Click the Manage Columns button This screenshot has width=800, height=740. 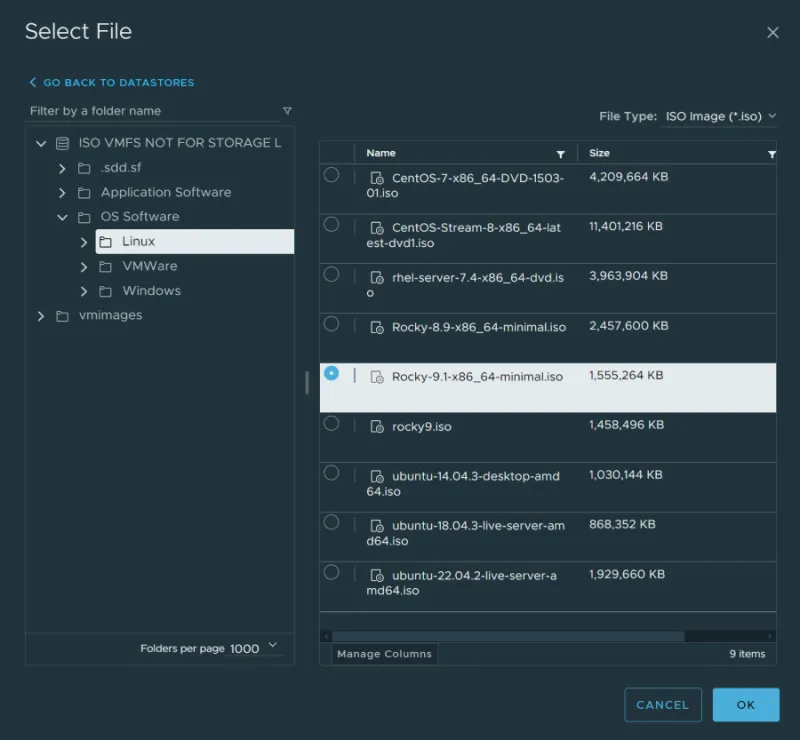point(384,654)
